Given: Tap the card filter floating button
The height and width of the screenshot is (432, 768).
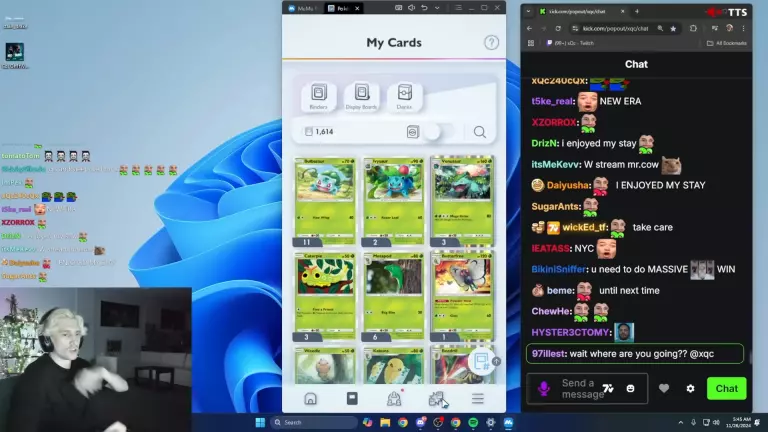Looking at the screenshot, I should (482, 362).
